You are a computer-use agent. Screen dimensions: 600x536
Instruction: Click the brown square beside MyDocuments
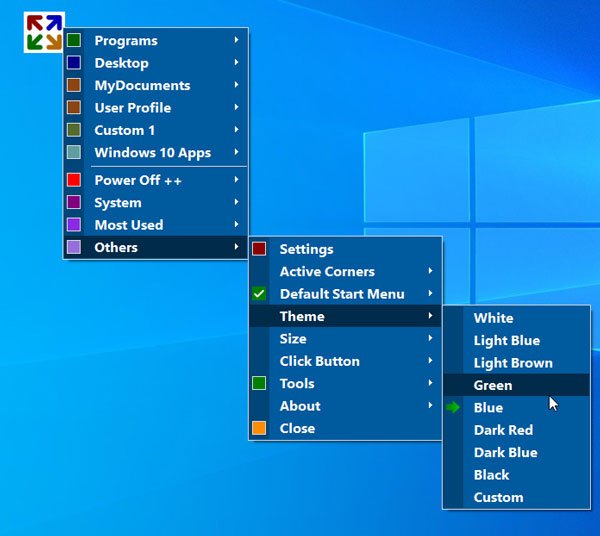pyautogui.click(x=74, y=85)
